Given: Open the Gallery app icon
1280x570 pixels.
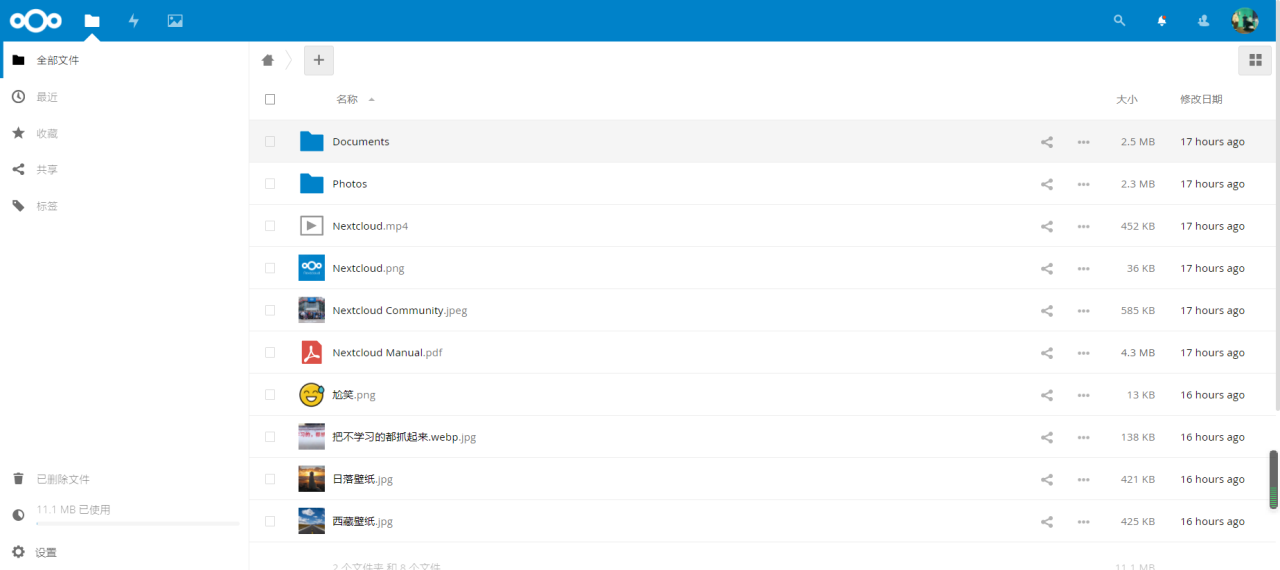Looking at the screenshot, I should 175,21.
